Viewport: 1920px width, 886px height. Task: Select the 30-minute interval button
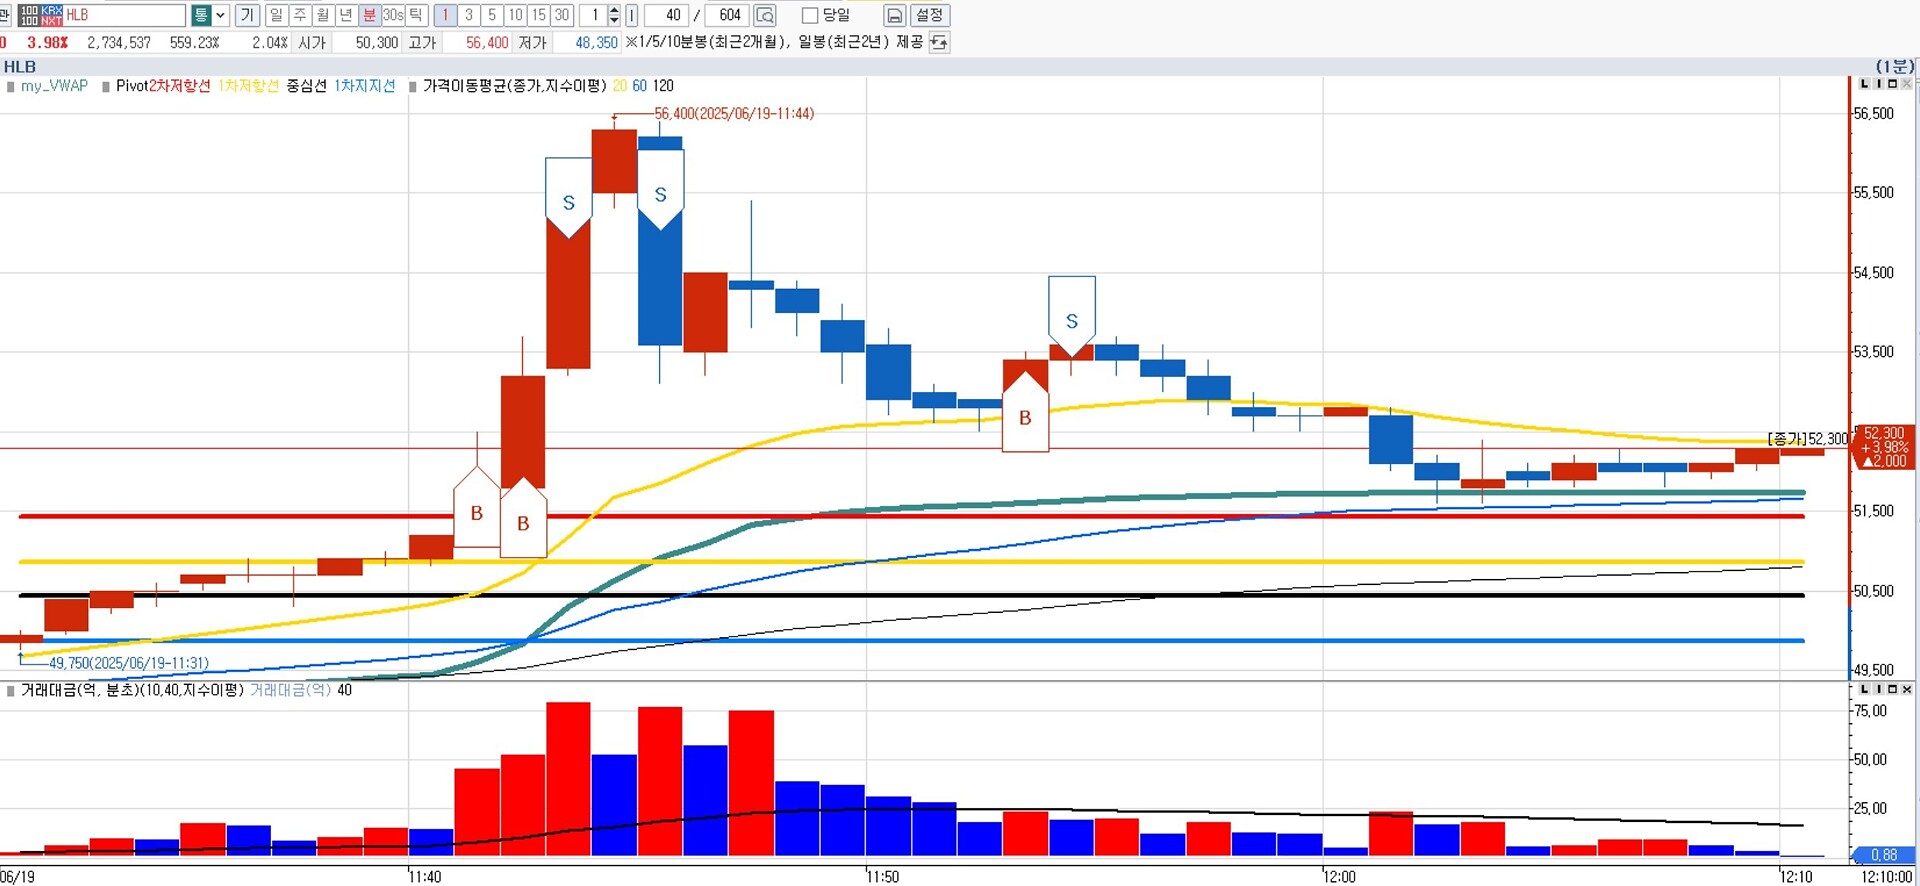(561, 15)
